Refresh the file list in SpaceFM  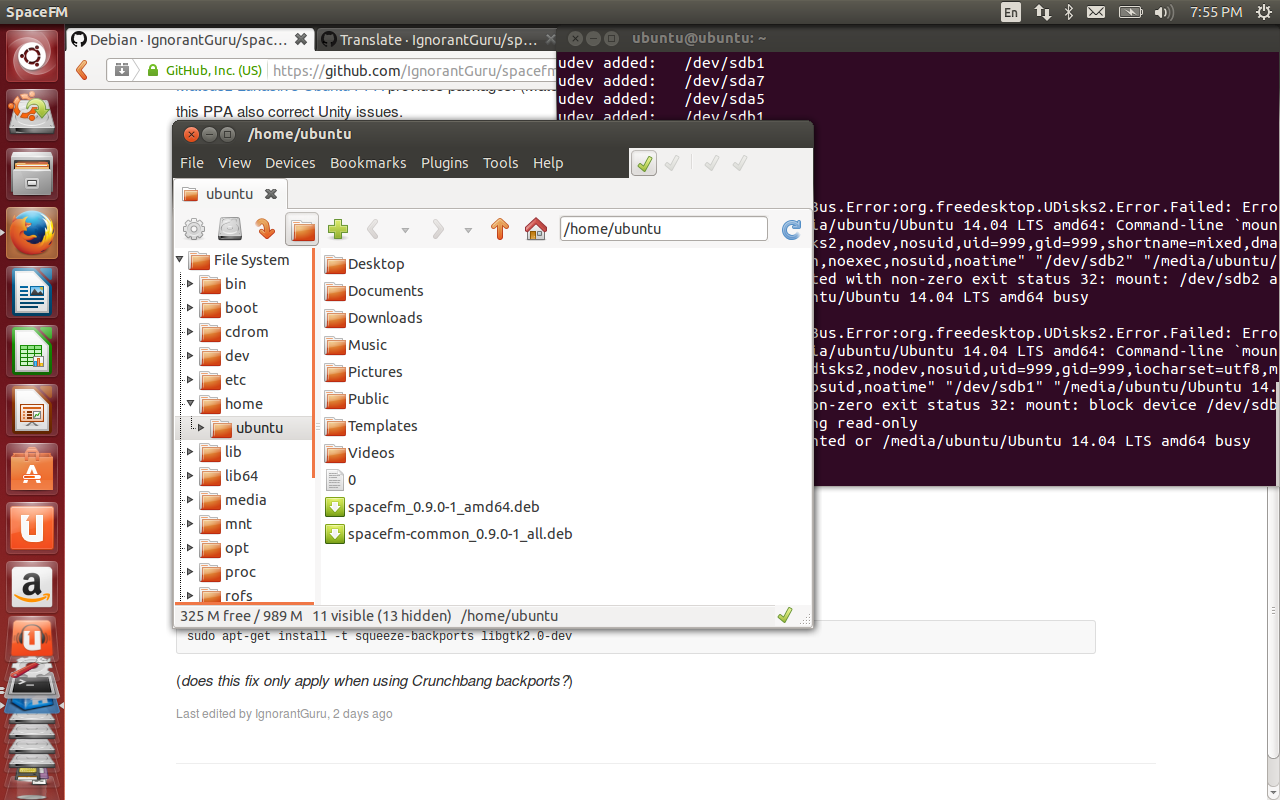(791, 229)
